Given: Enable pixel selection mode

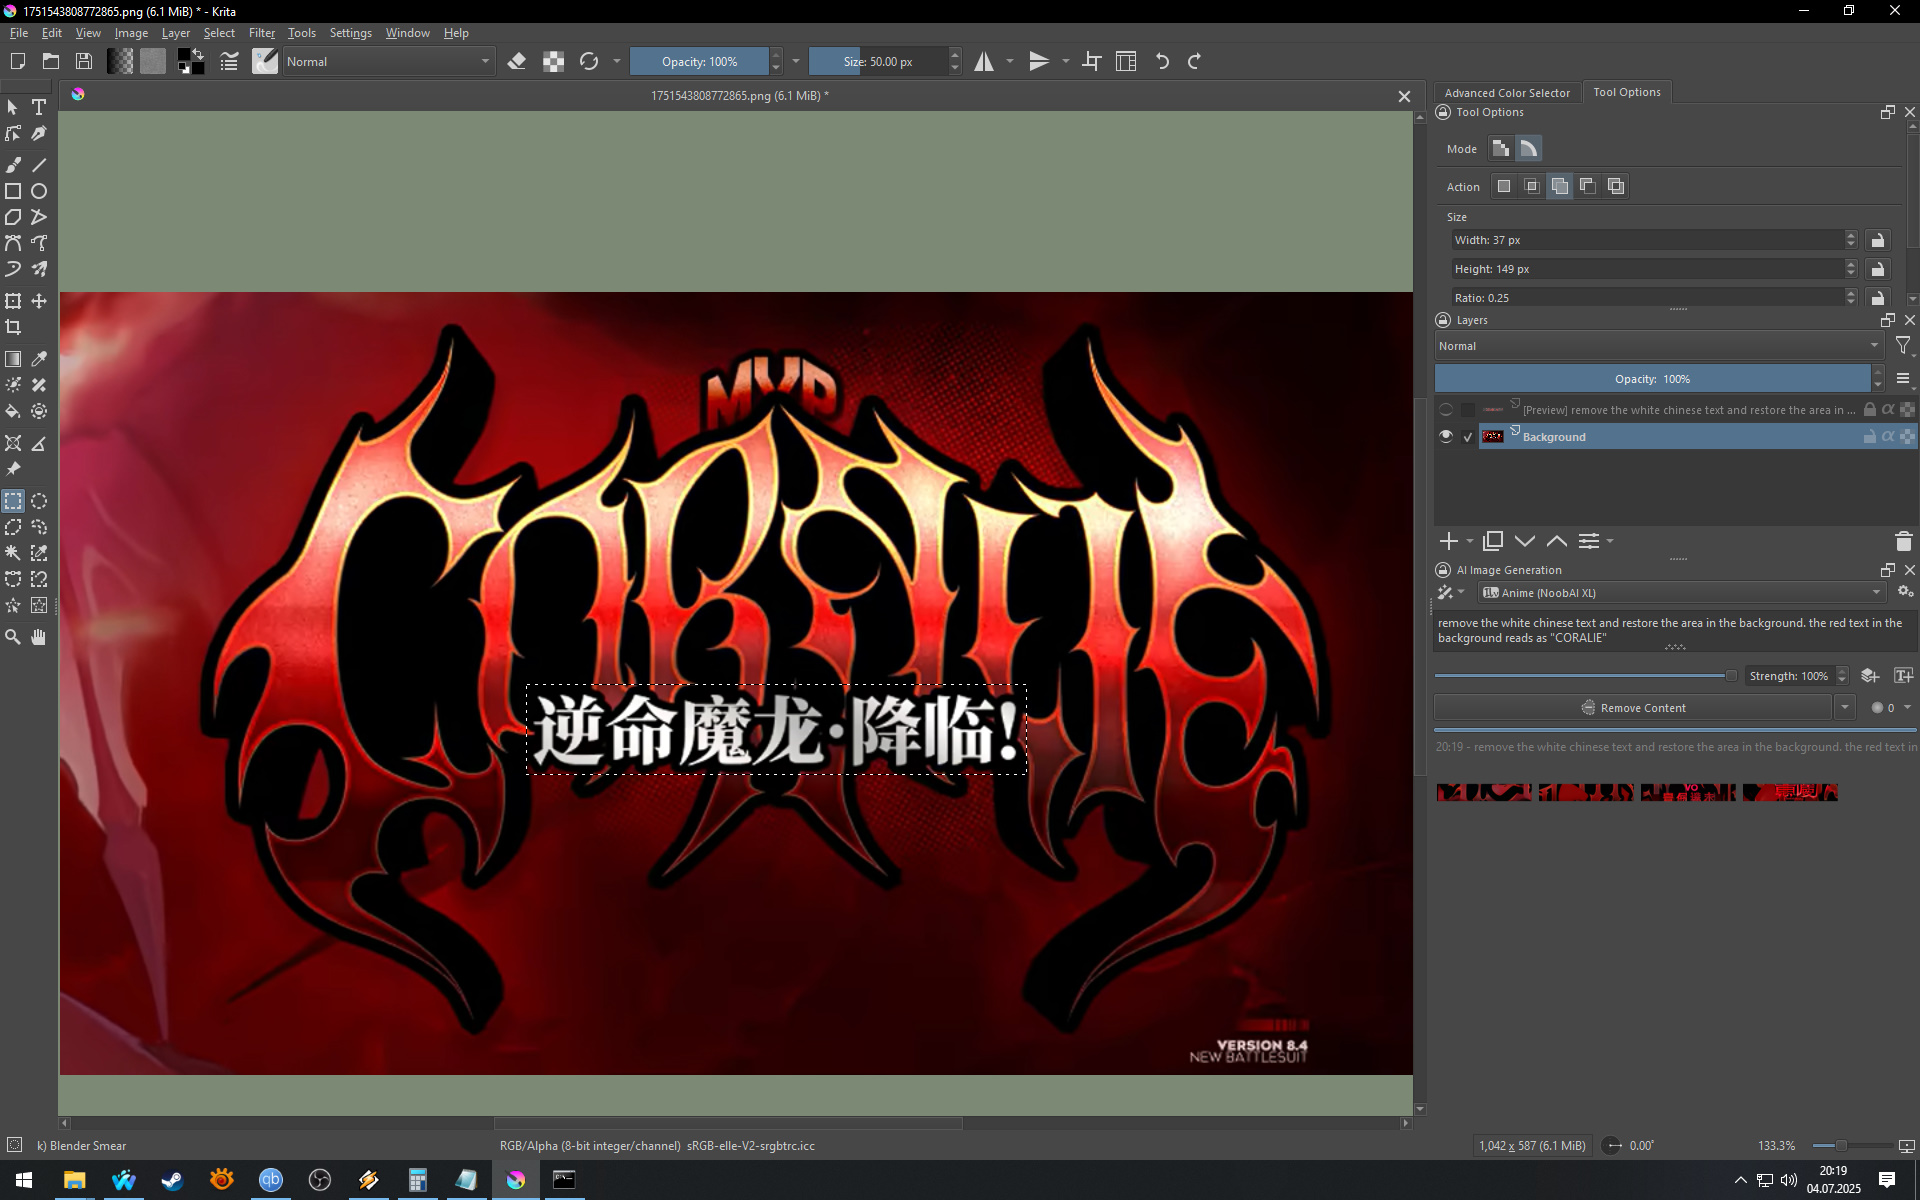Looking at the screenshot, I should pyautogui.click(x=1501, y=149).
